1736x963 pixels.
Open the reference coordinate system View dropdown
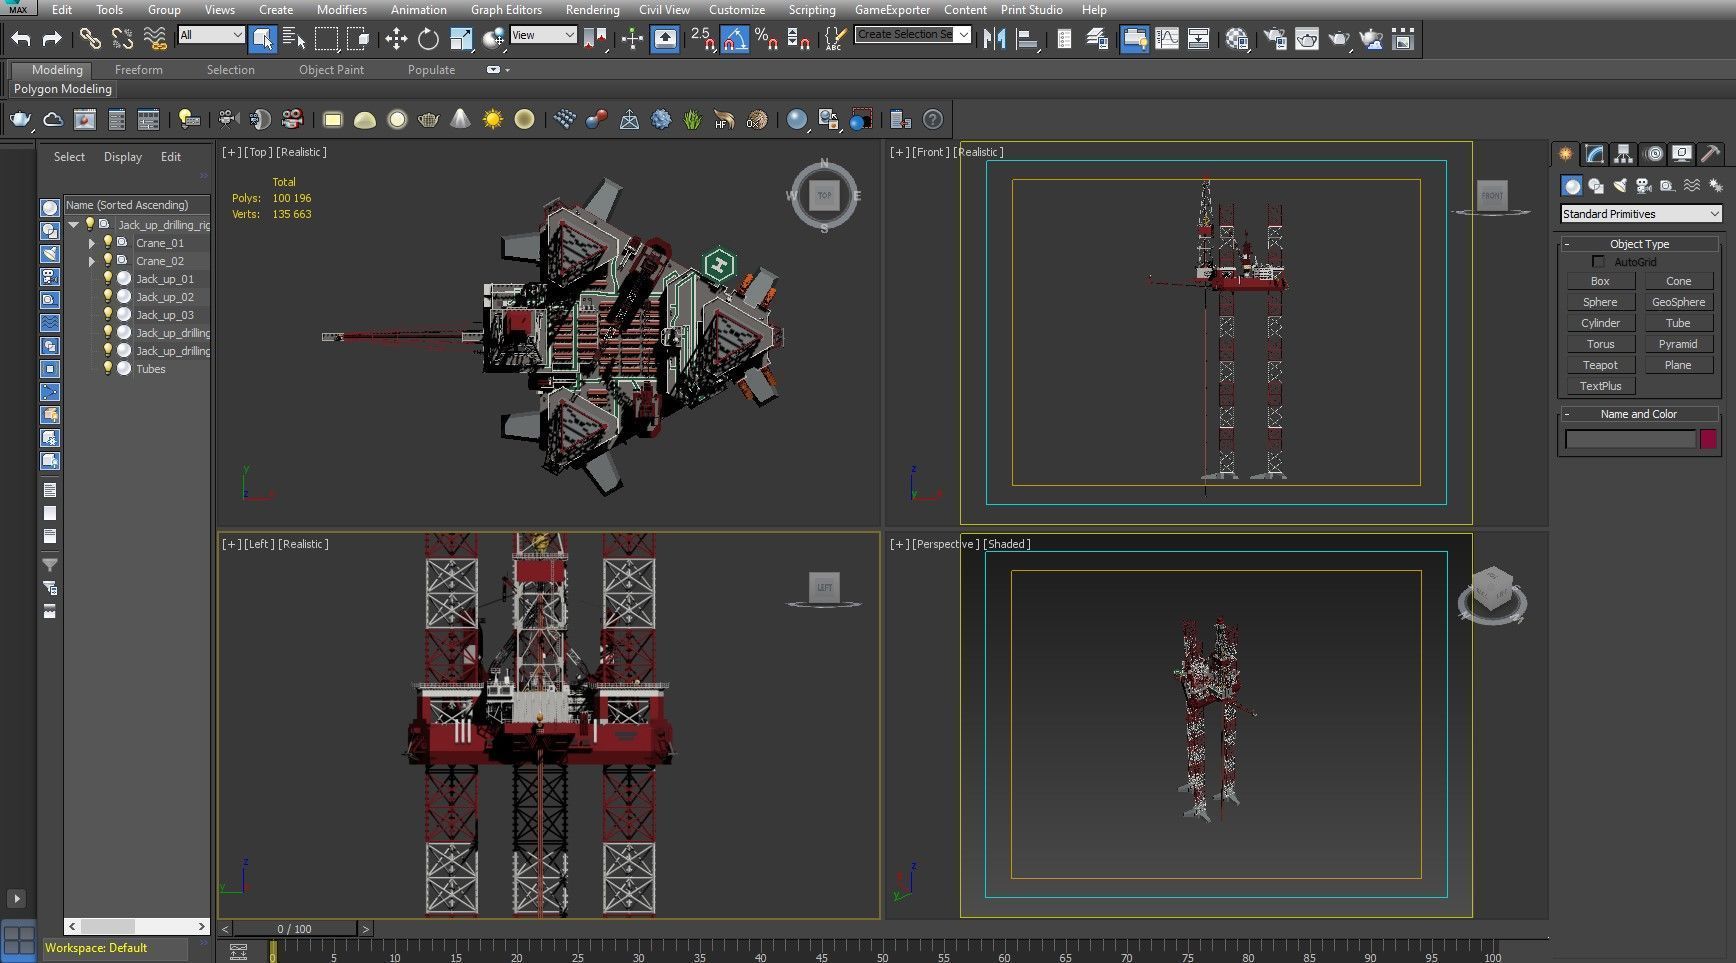coord(543,35)
